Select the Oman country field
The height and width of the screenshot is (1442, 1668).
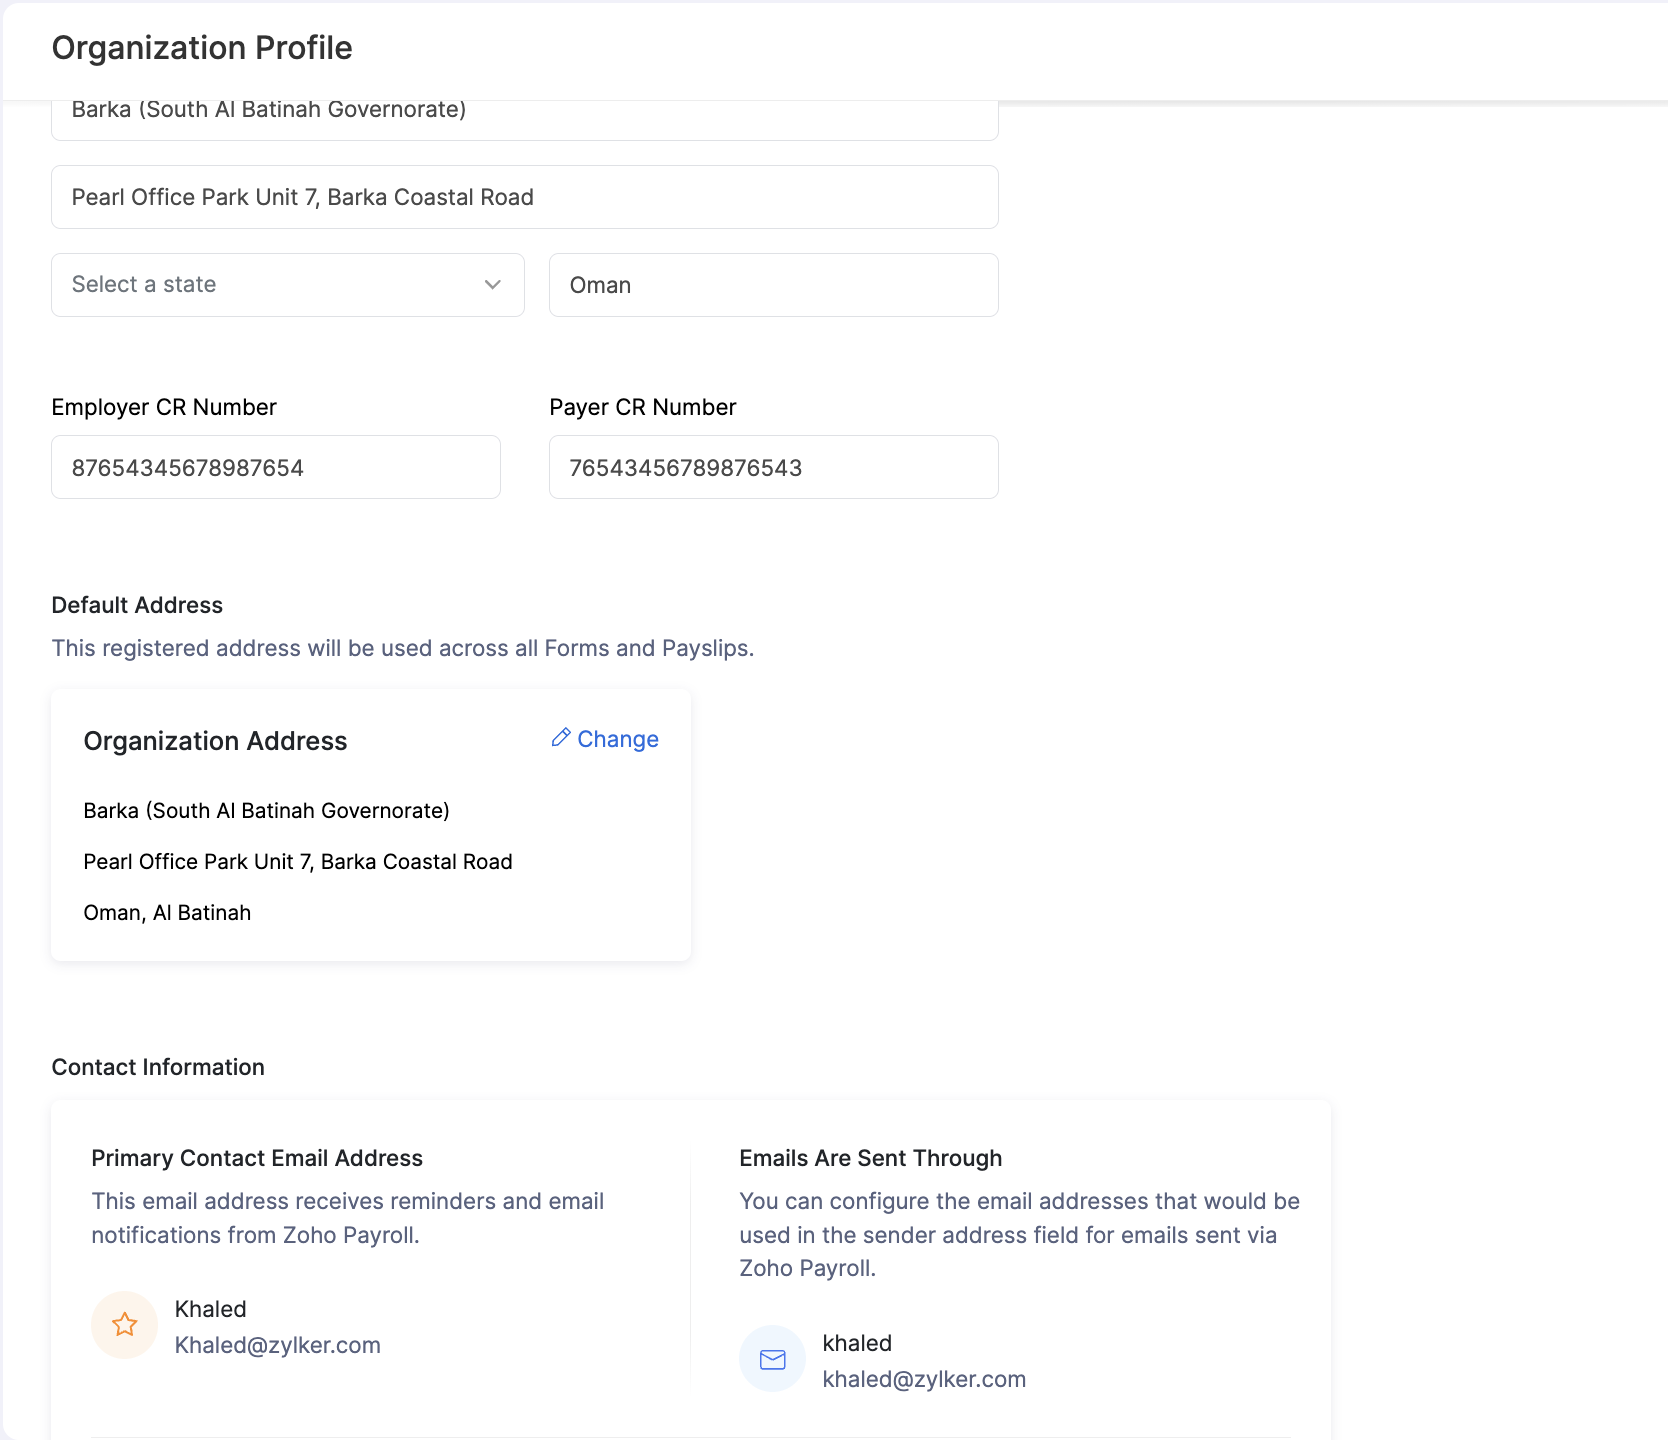(x=773, y=285)
